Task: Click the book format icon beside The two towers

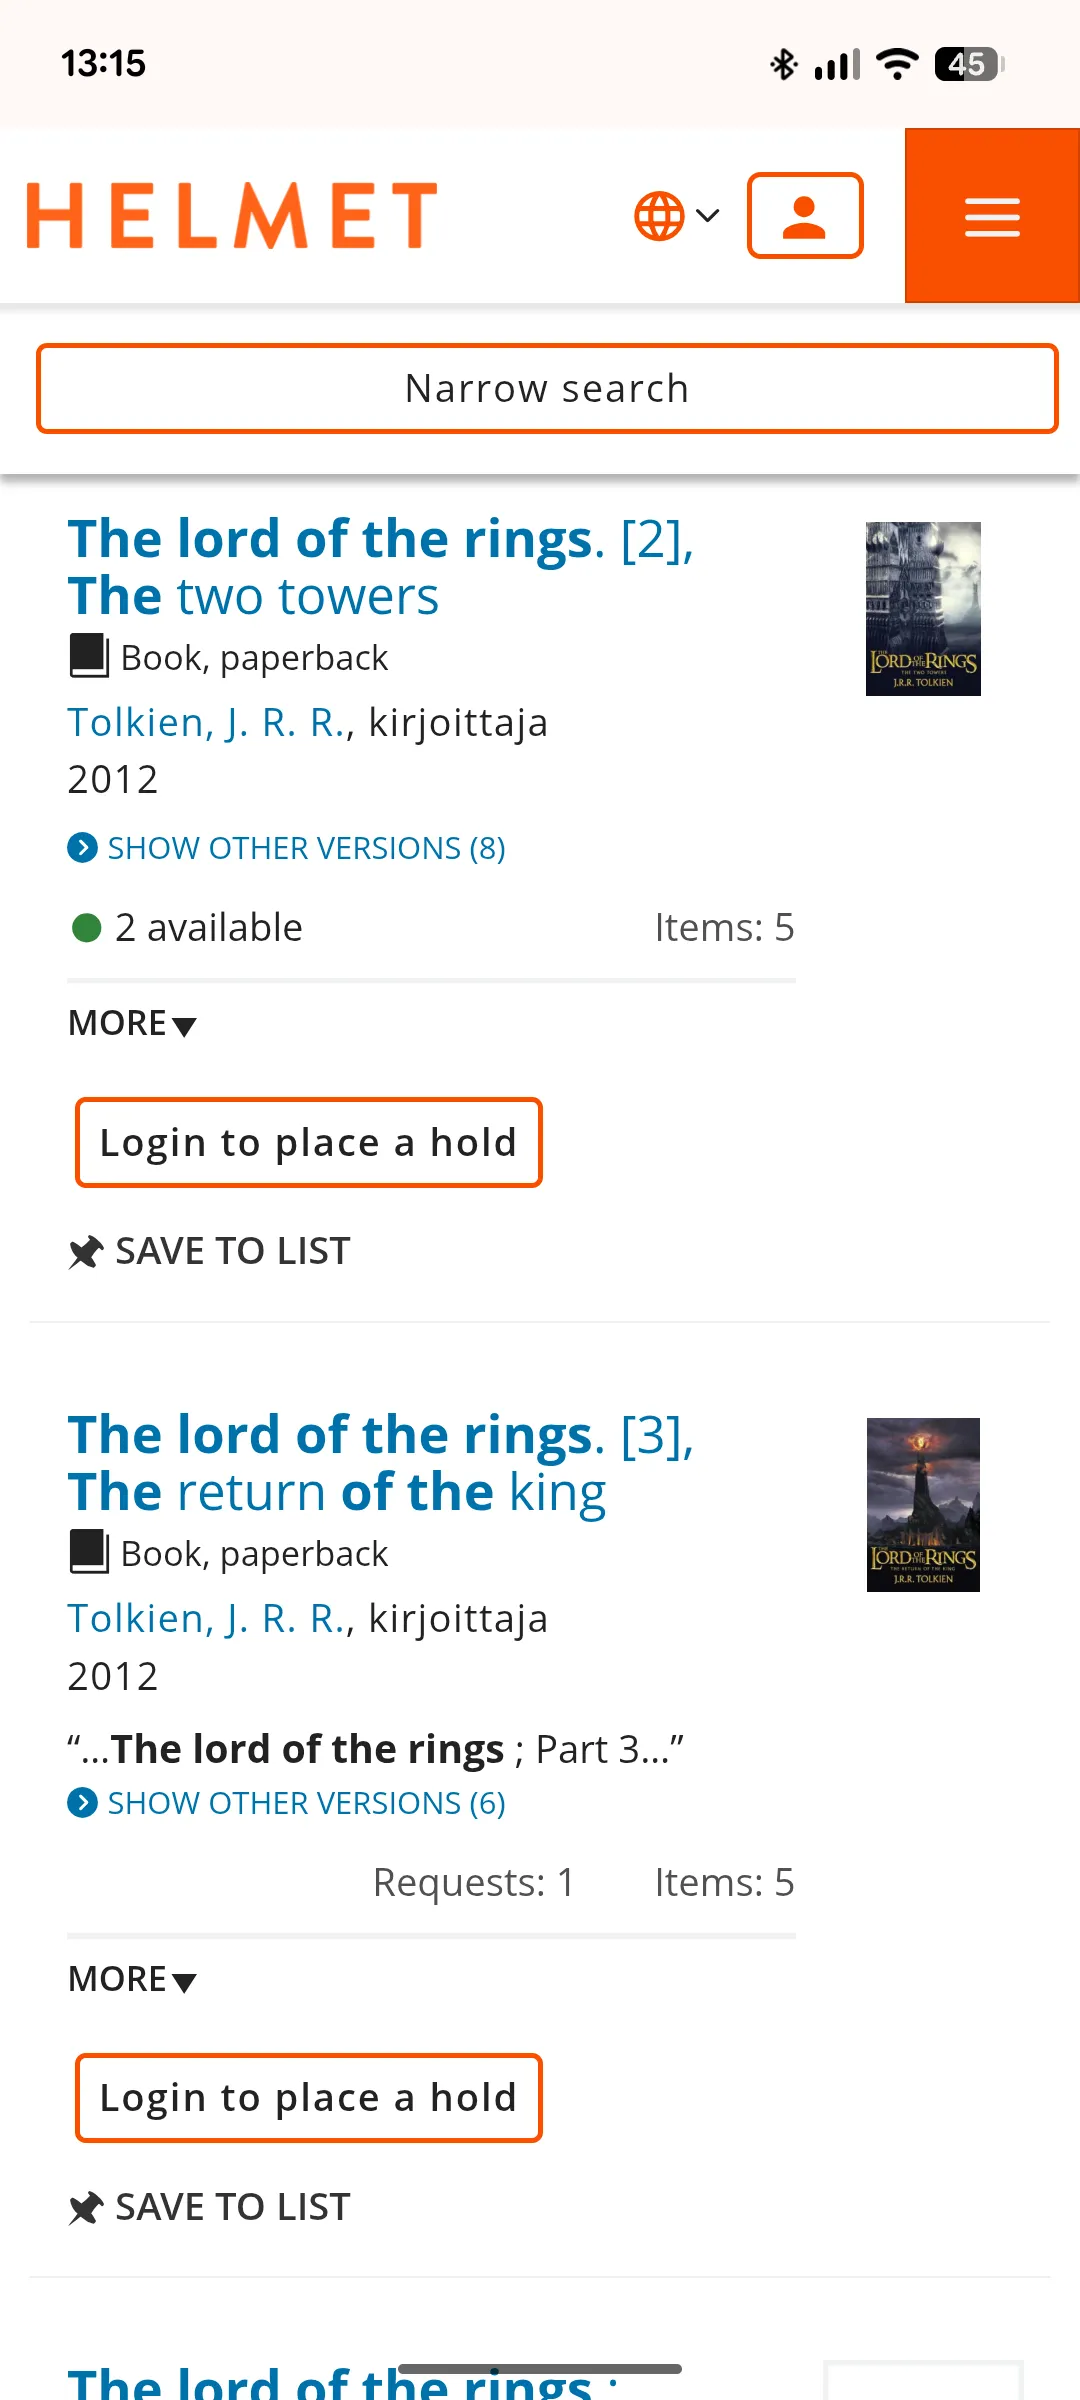Action: (x=89, y=655)
